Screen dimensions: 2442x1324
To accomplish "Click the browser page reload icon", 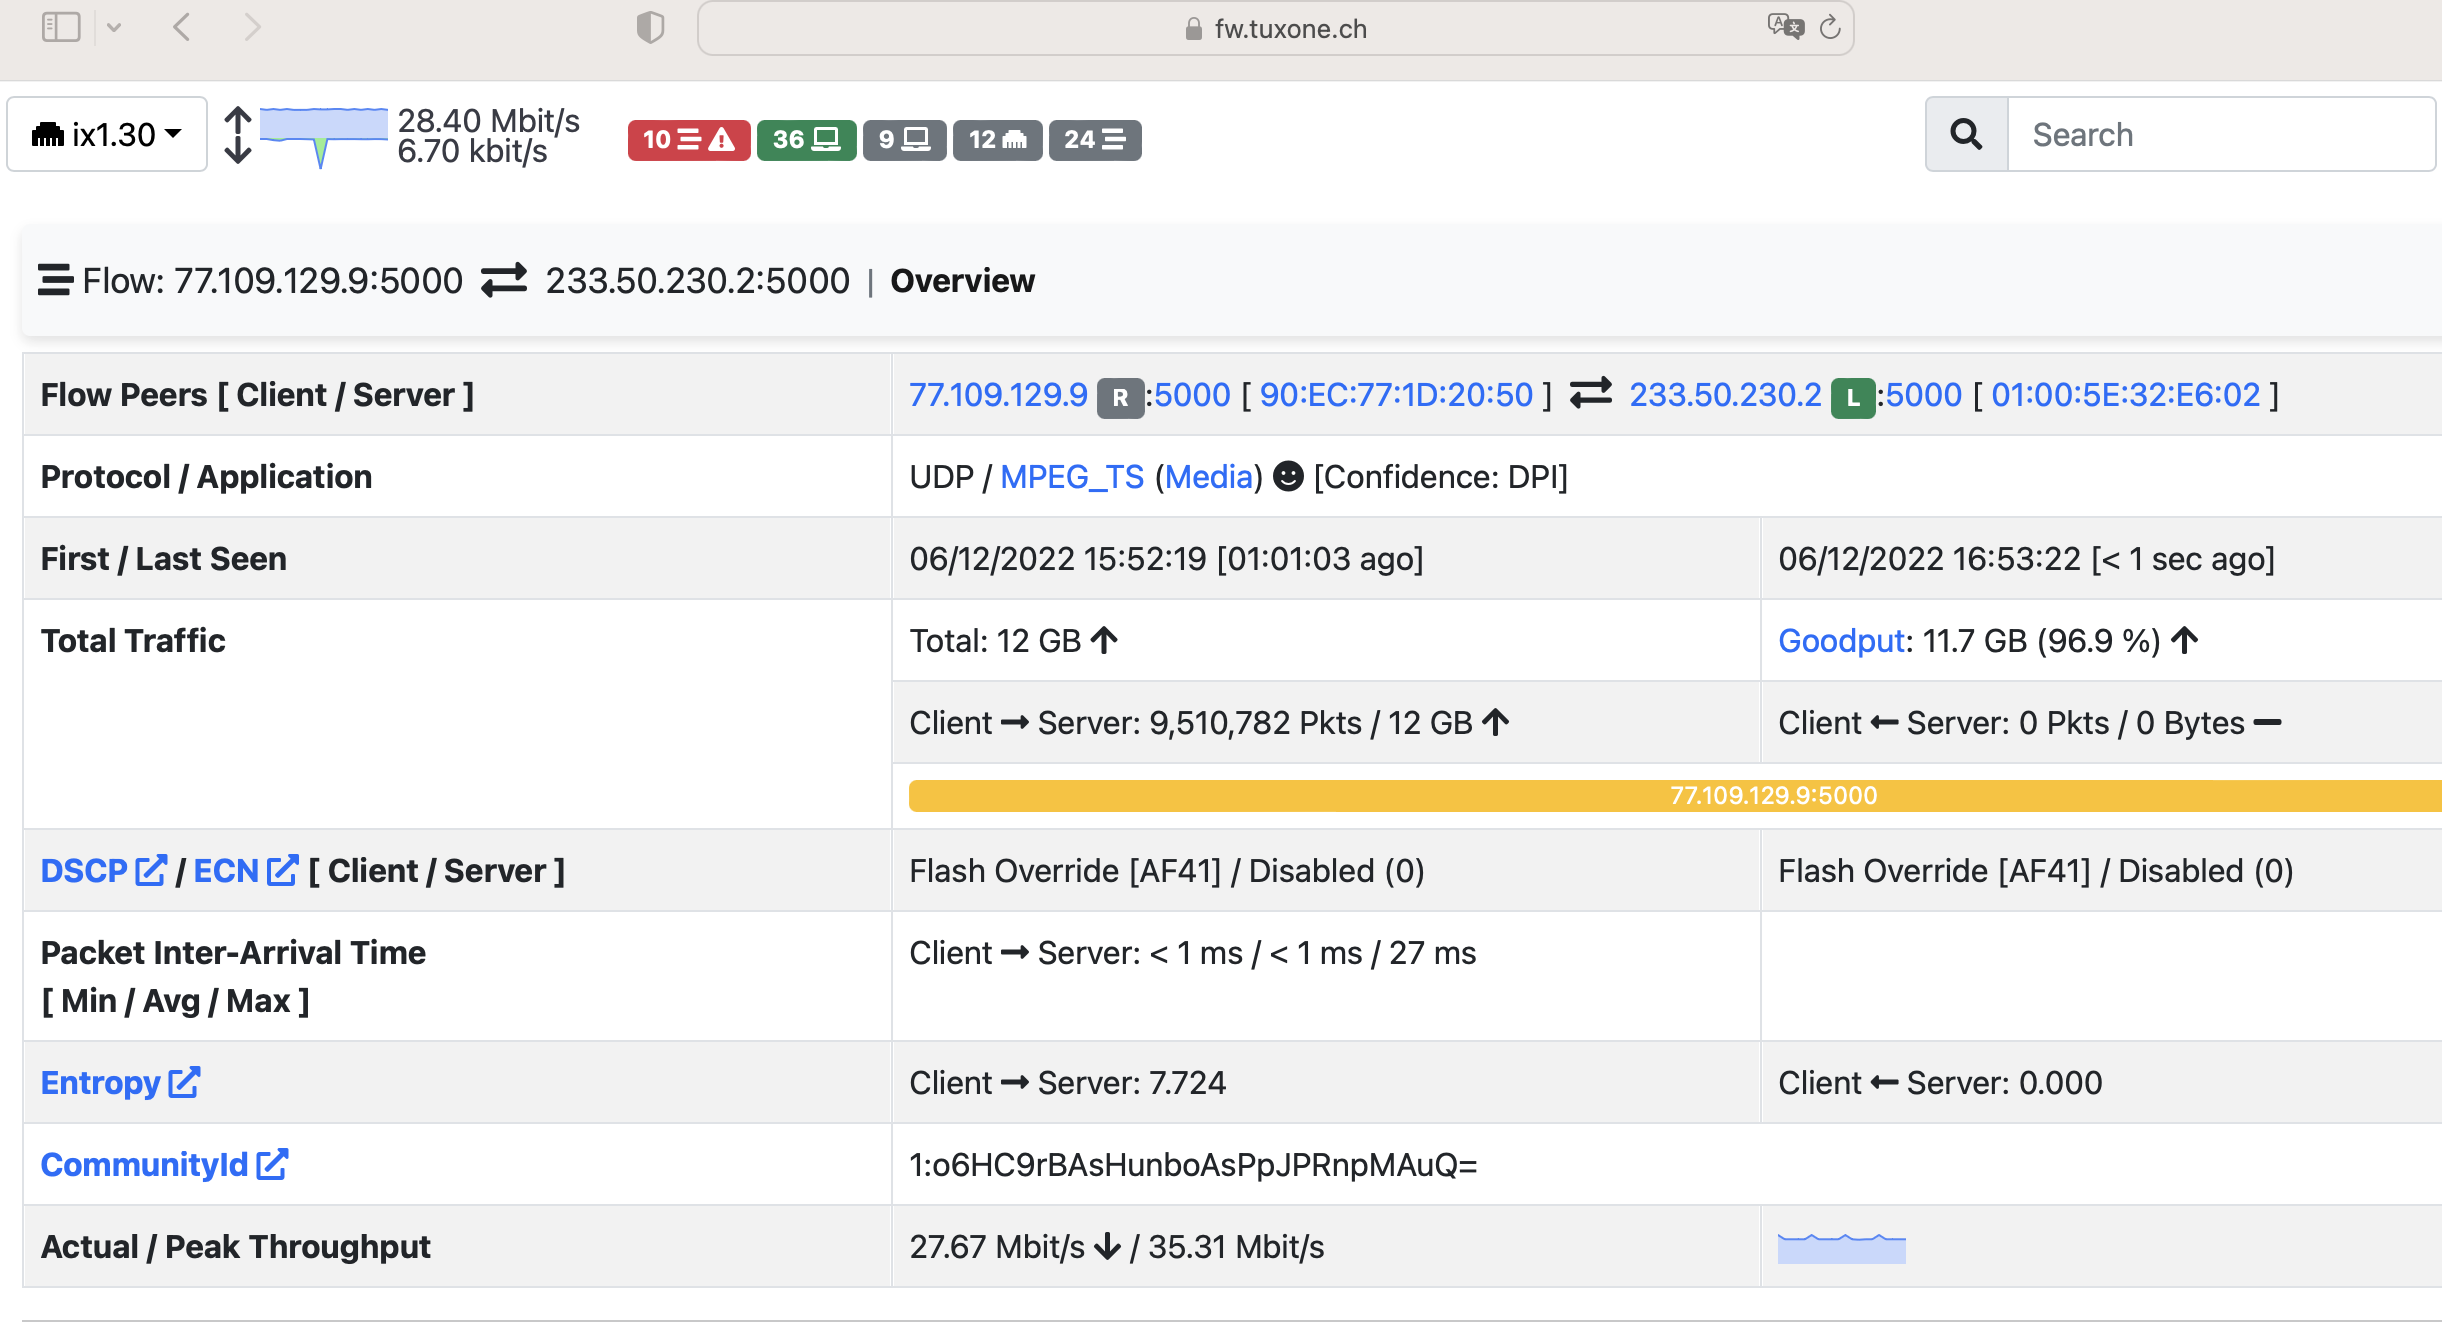I will point(1830,28).
